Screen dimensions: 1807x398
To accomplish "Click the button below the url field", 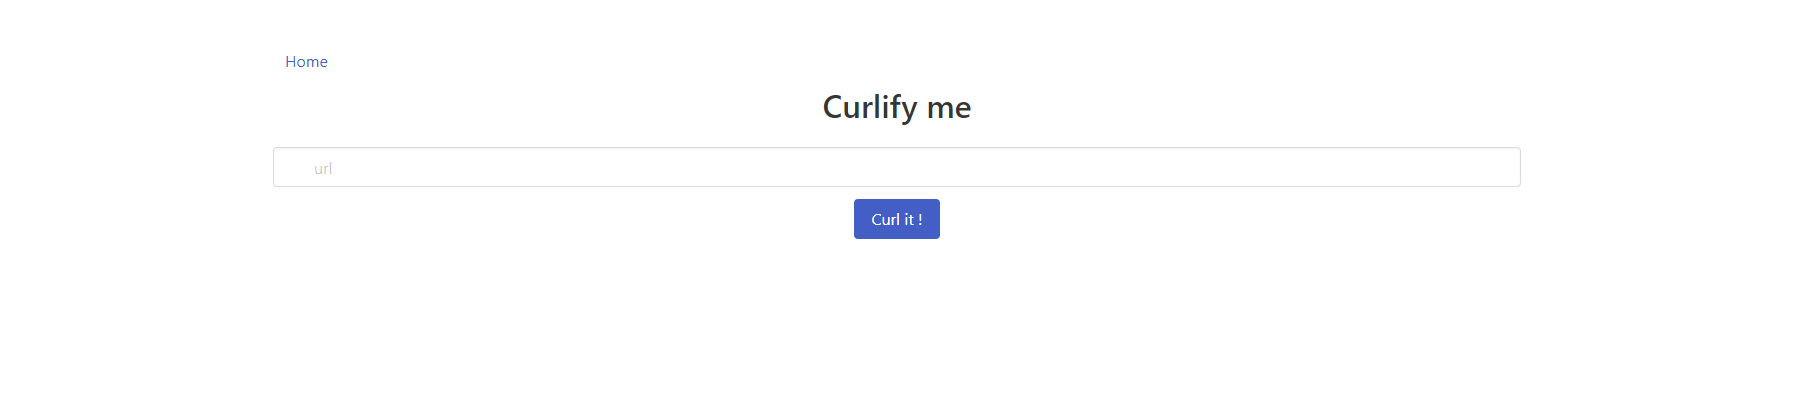I will pos(896,219).
